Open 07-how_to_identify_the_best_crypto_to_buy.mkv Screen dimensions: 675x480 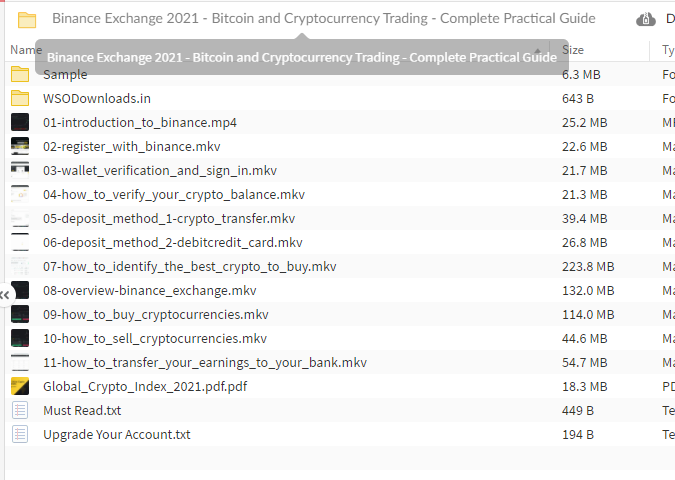(x=189, y=266)
